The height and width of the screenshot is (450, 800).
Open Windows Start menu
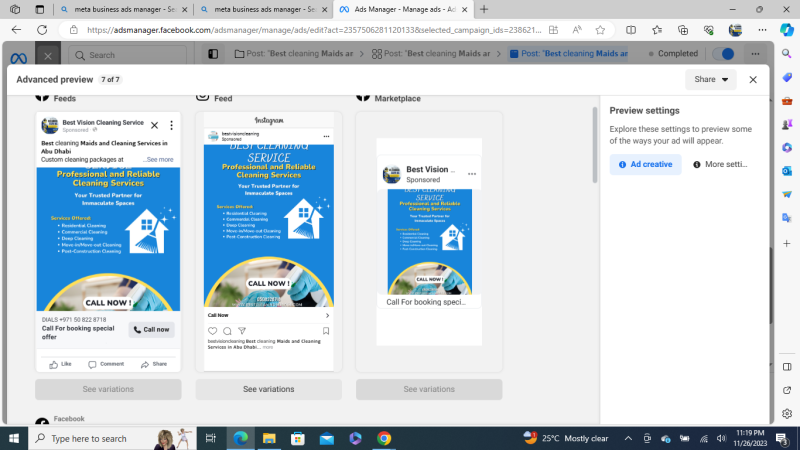(14, 438)
